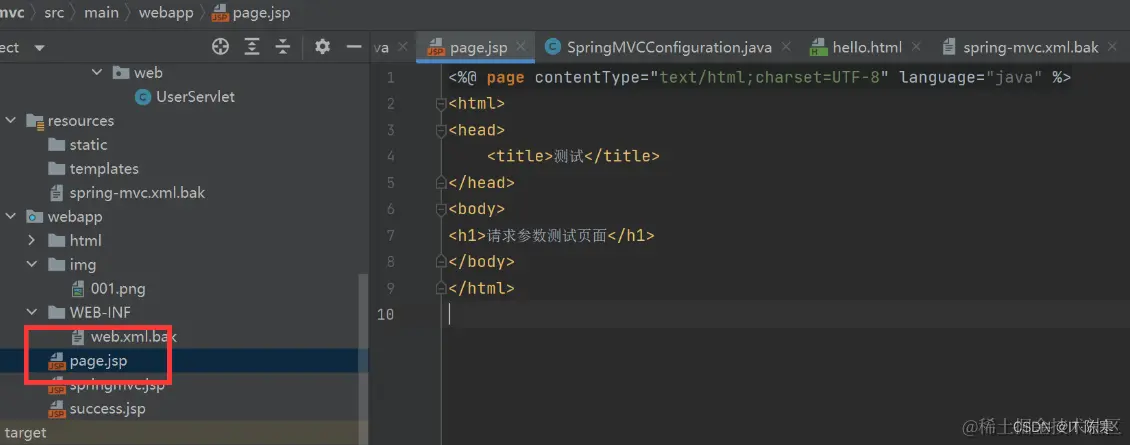The image size is (1130, 445).
Task: Click the page contentType directive line
Action: [x=760, y=78]
